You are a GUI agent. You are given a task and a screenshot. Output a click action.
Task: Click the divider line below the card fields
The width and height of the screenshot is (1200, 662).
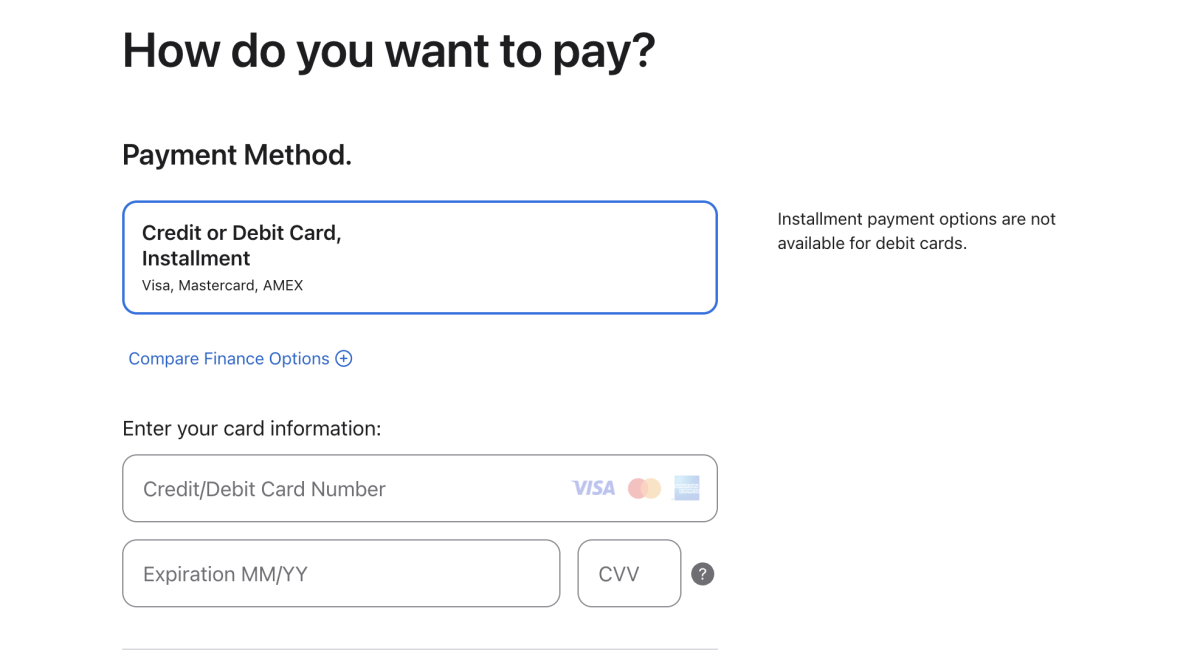(x=420, y=649)
